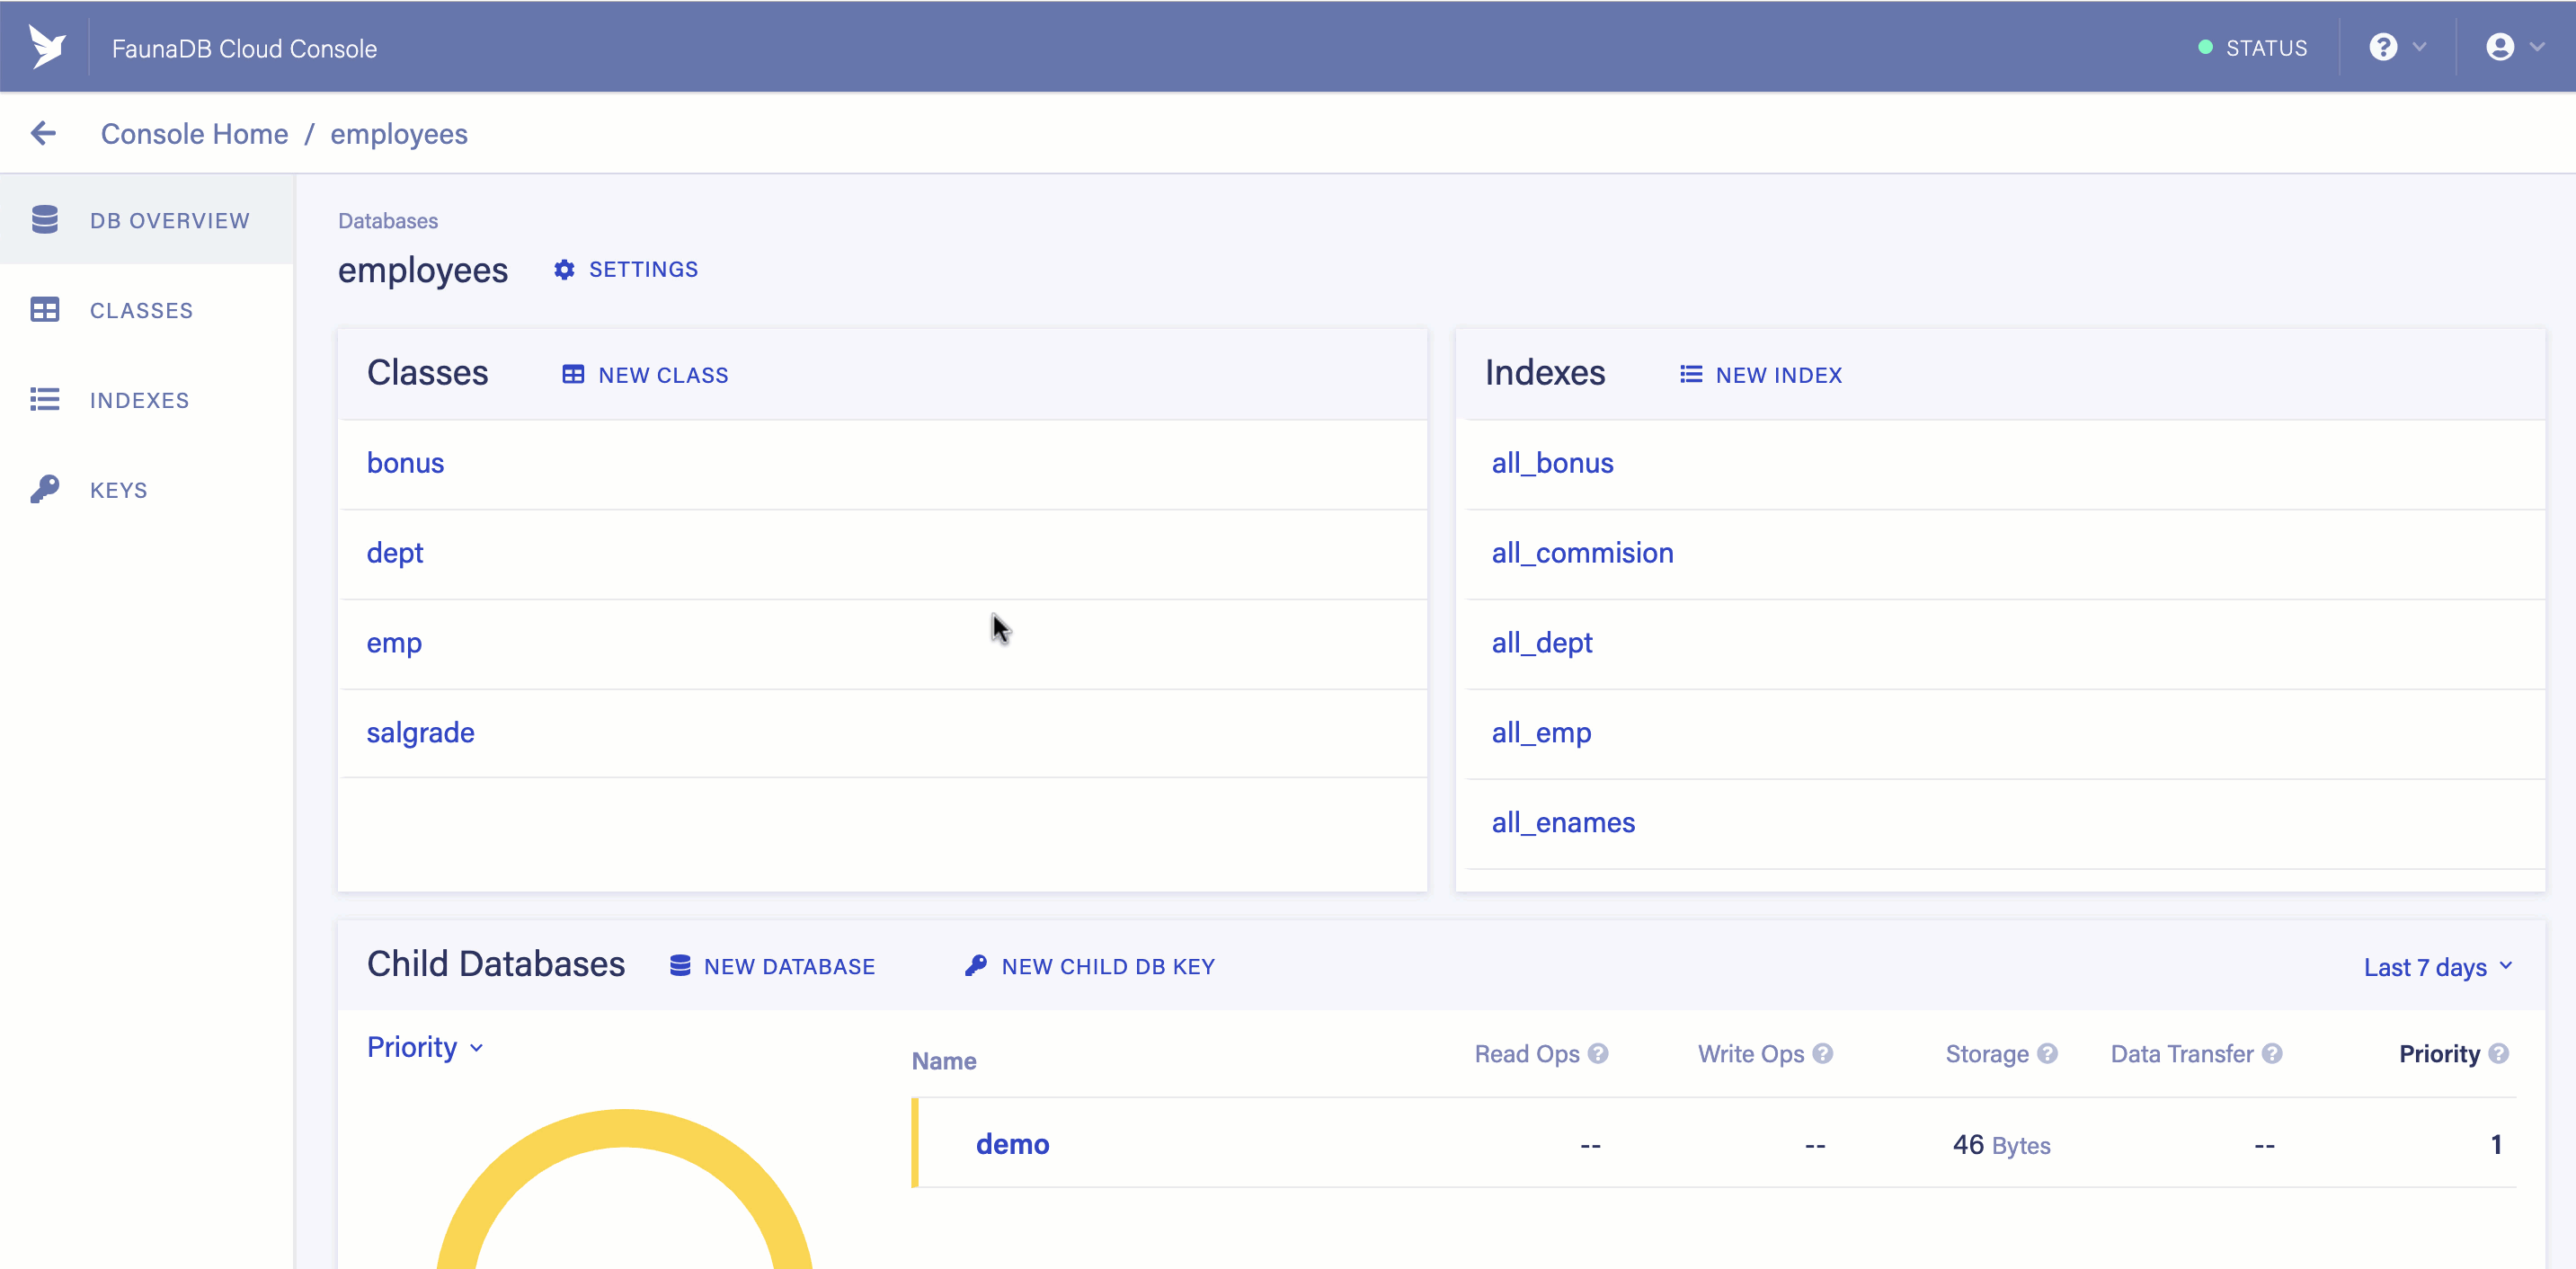Expand the help menu chevron

coord(2420,47)
